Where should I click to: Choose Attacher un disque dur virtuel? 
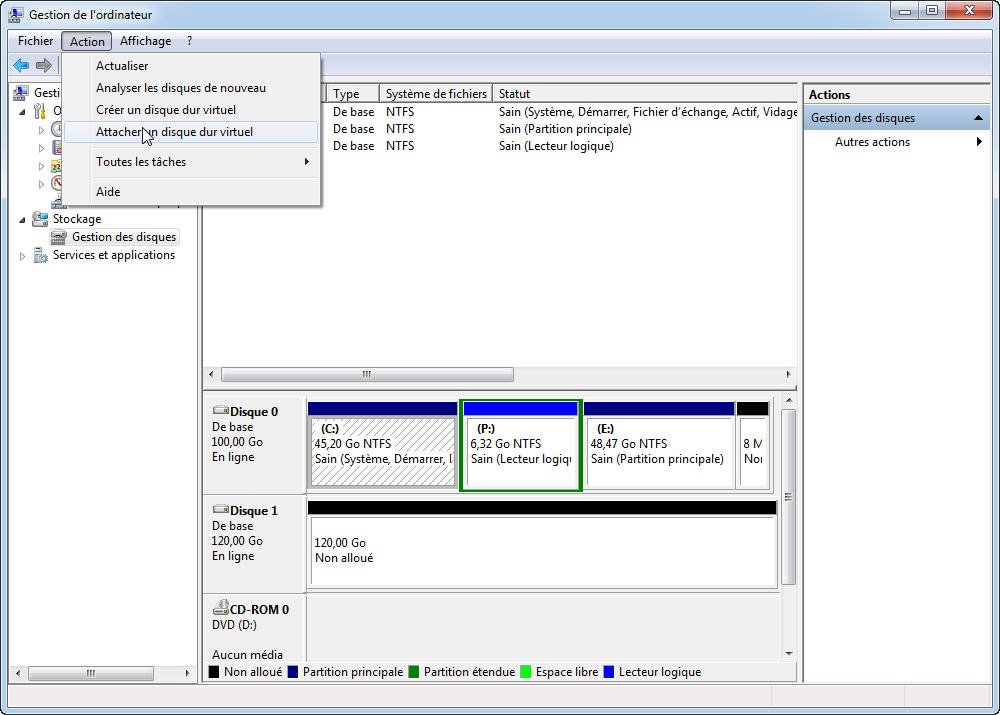191,132
